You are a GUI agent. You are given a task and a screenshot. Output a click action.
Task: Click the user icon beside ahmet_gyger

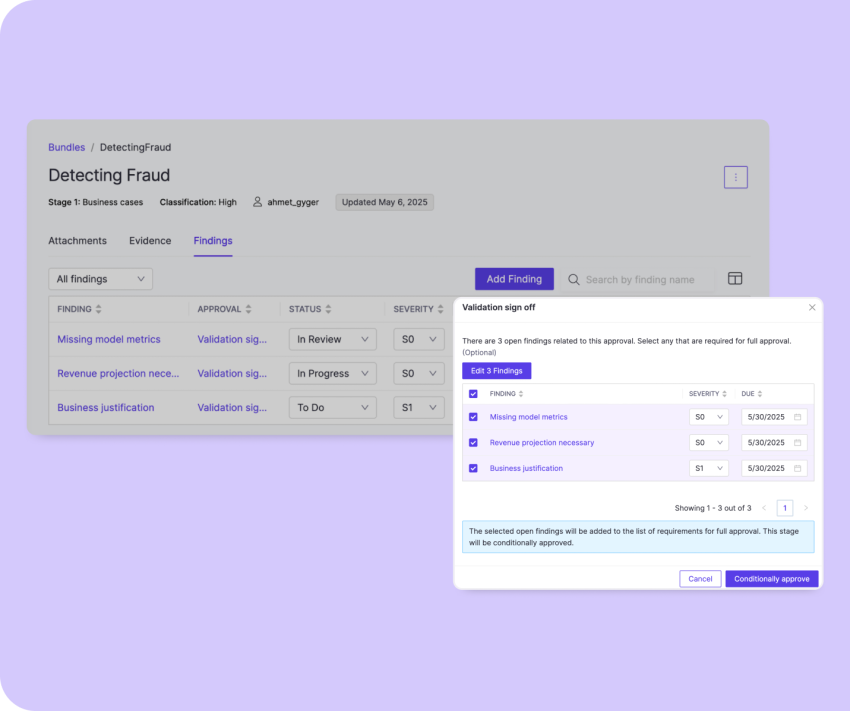click(x=257, y=202)
